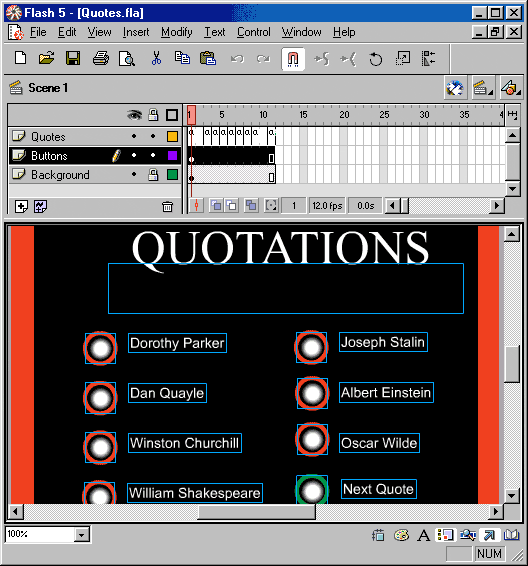Open the Edit menu
528x566 pixels.
[x=67, y=32]
